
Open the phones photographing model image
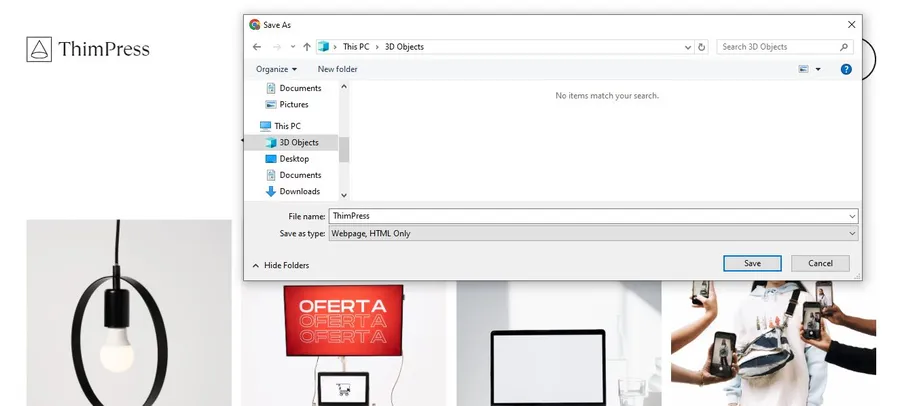[x=773, y=343]
